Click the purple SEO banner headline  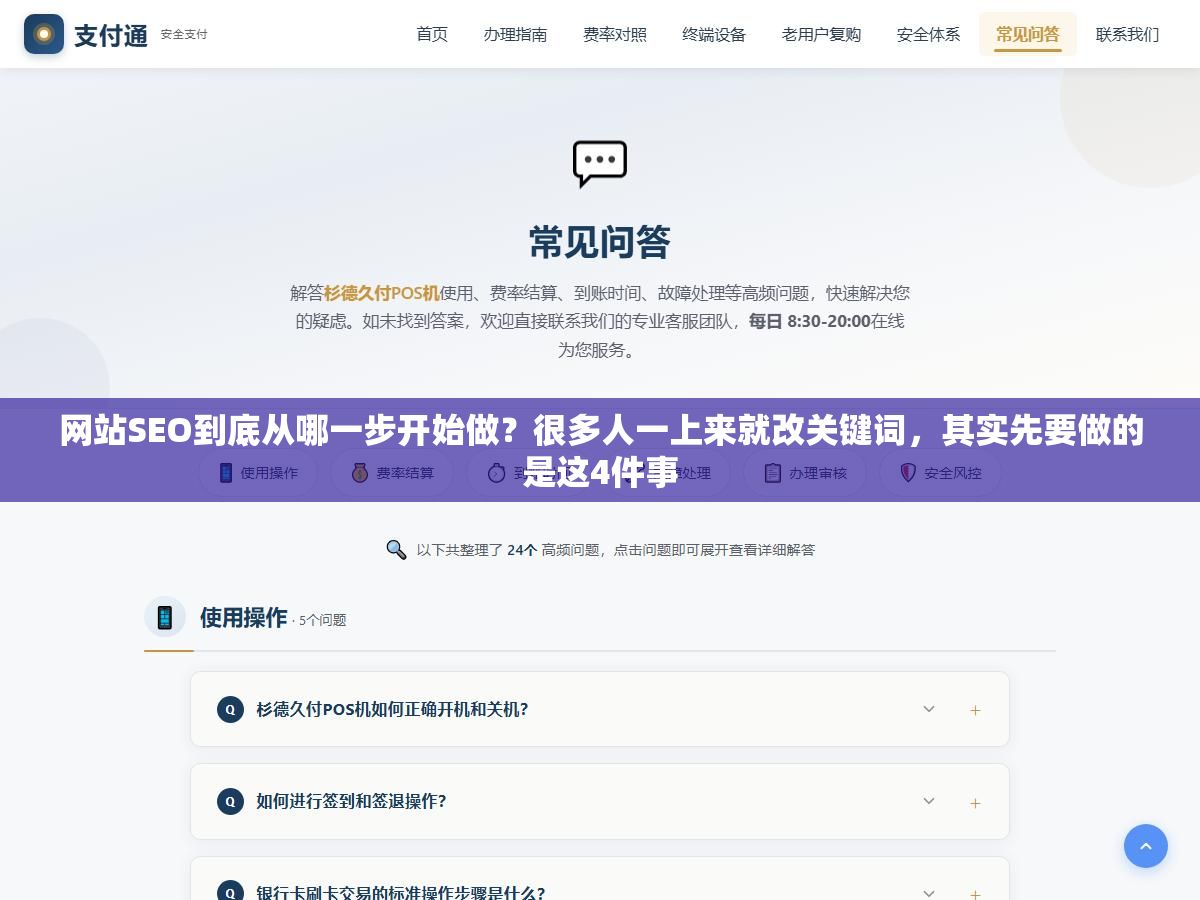600,450
